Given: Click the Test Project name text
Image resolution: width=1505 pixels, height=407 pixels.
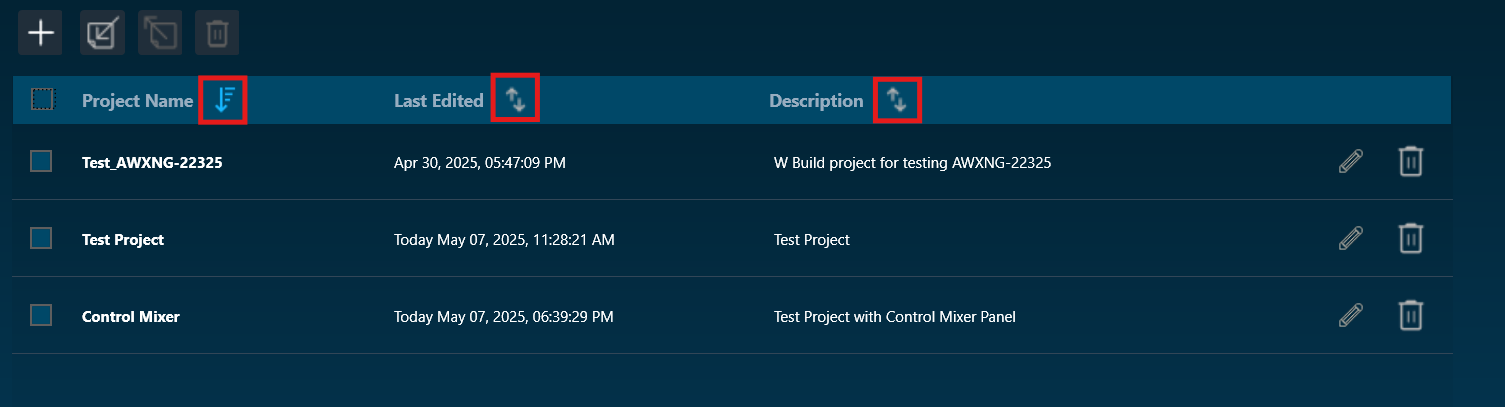Looking at the screenshot, I should pos(123,239).
